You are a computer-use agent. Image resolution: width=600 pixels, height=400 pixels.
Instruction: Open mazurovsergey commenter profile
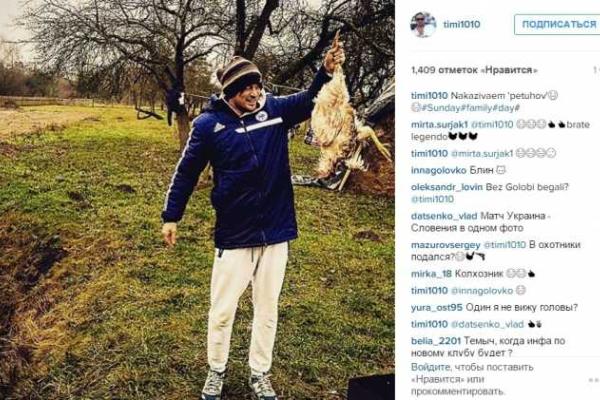[x=445, y=245]
